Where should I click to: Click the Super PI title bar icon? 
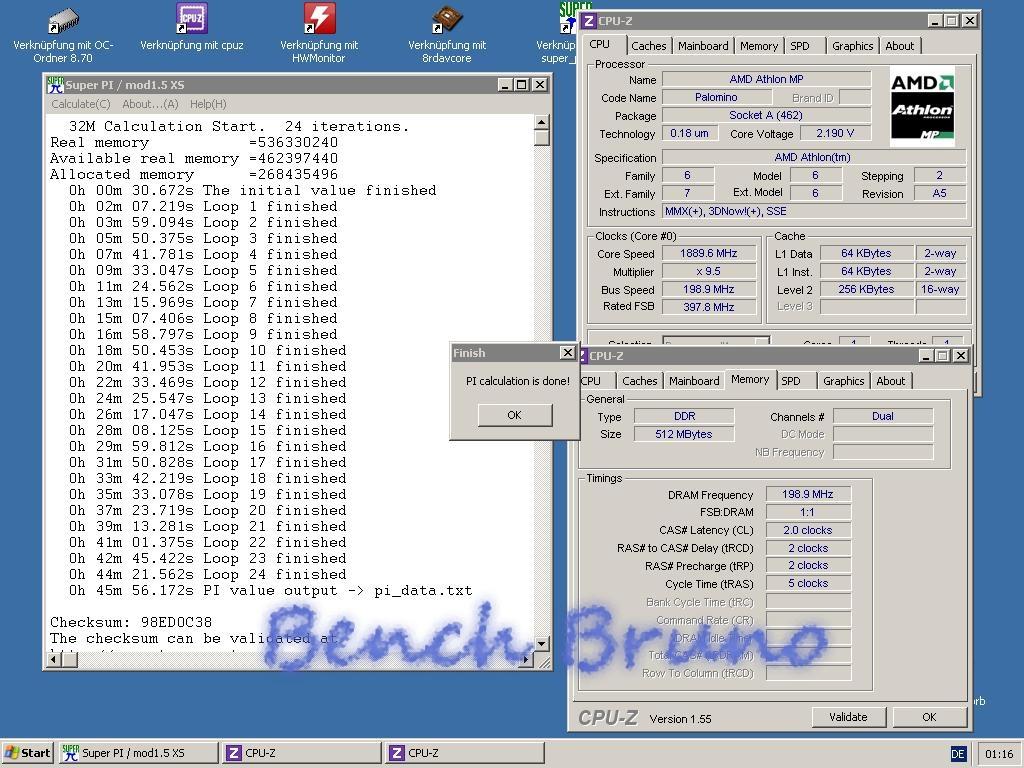[55, 85]
